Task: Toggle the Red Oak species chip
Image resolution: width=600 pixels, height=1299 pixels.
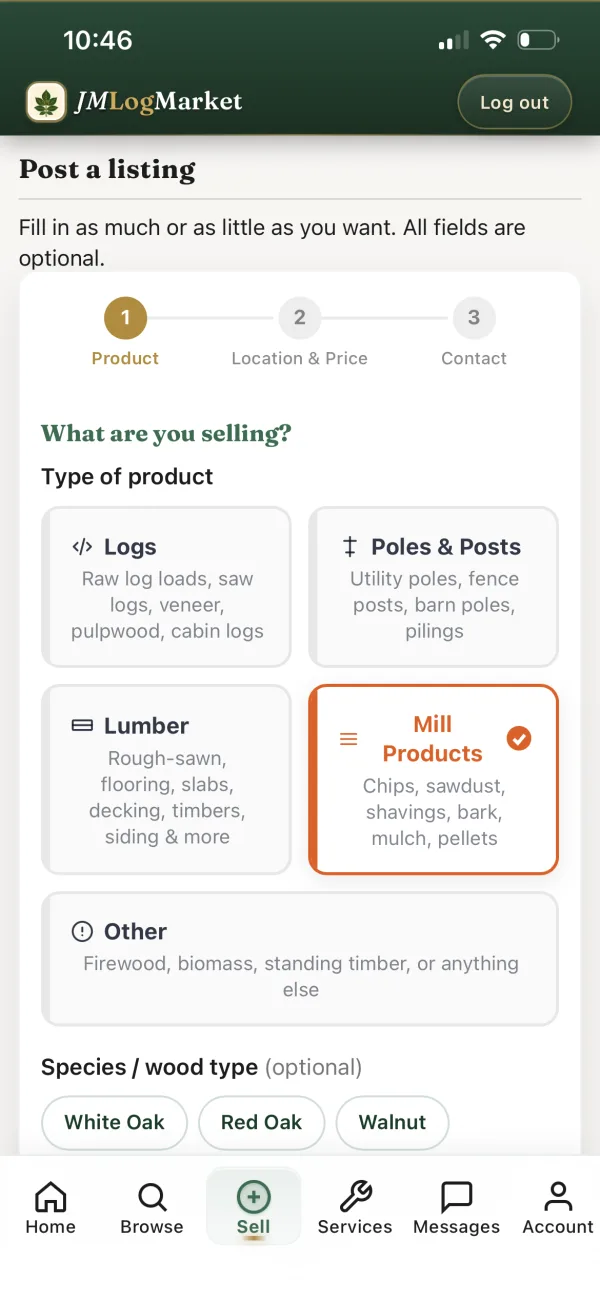Action: click(x=261, y=1122)
